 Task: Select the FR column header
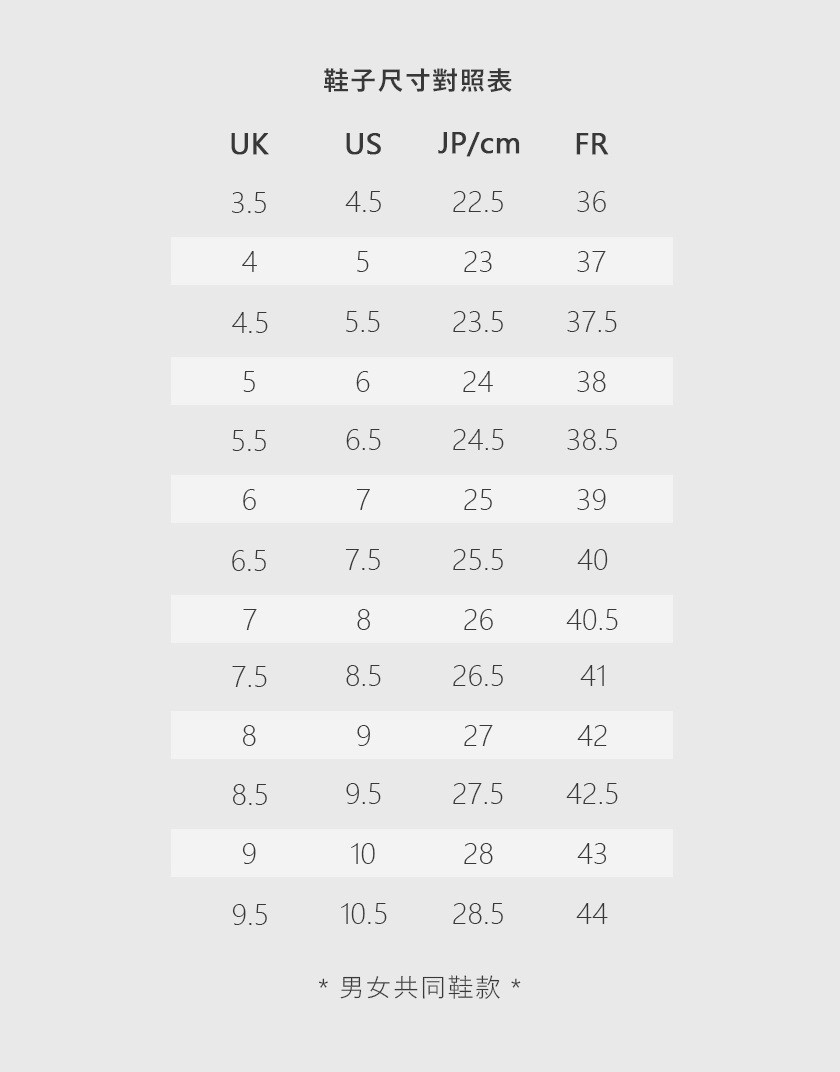591,144
